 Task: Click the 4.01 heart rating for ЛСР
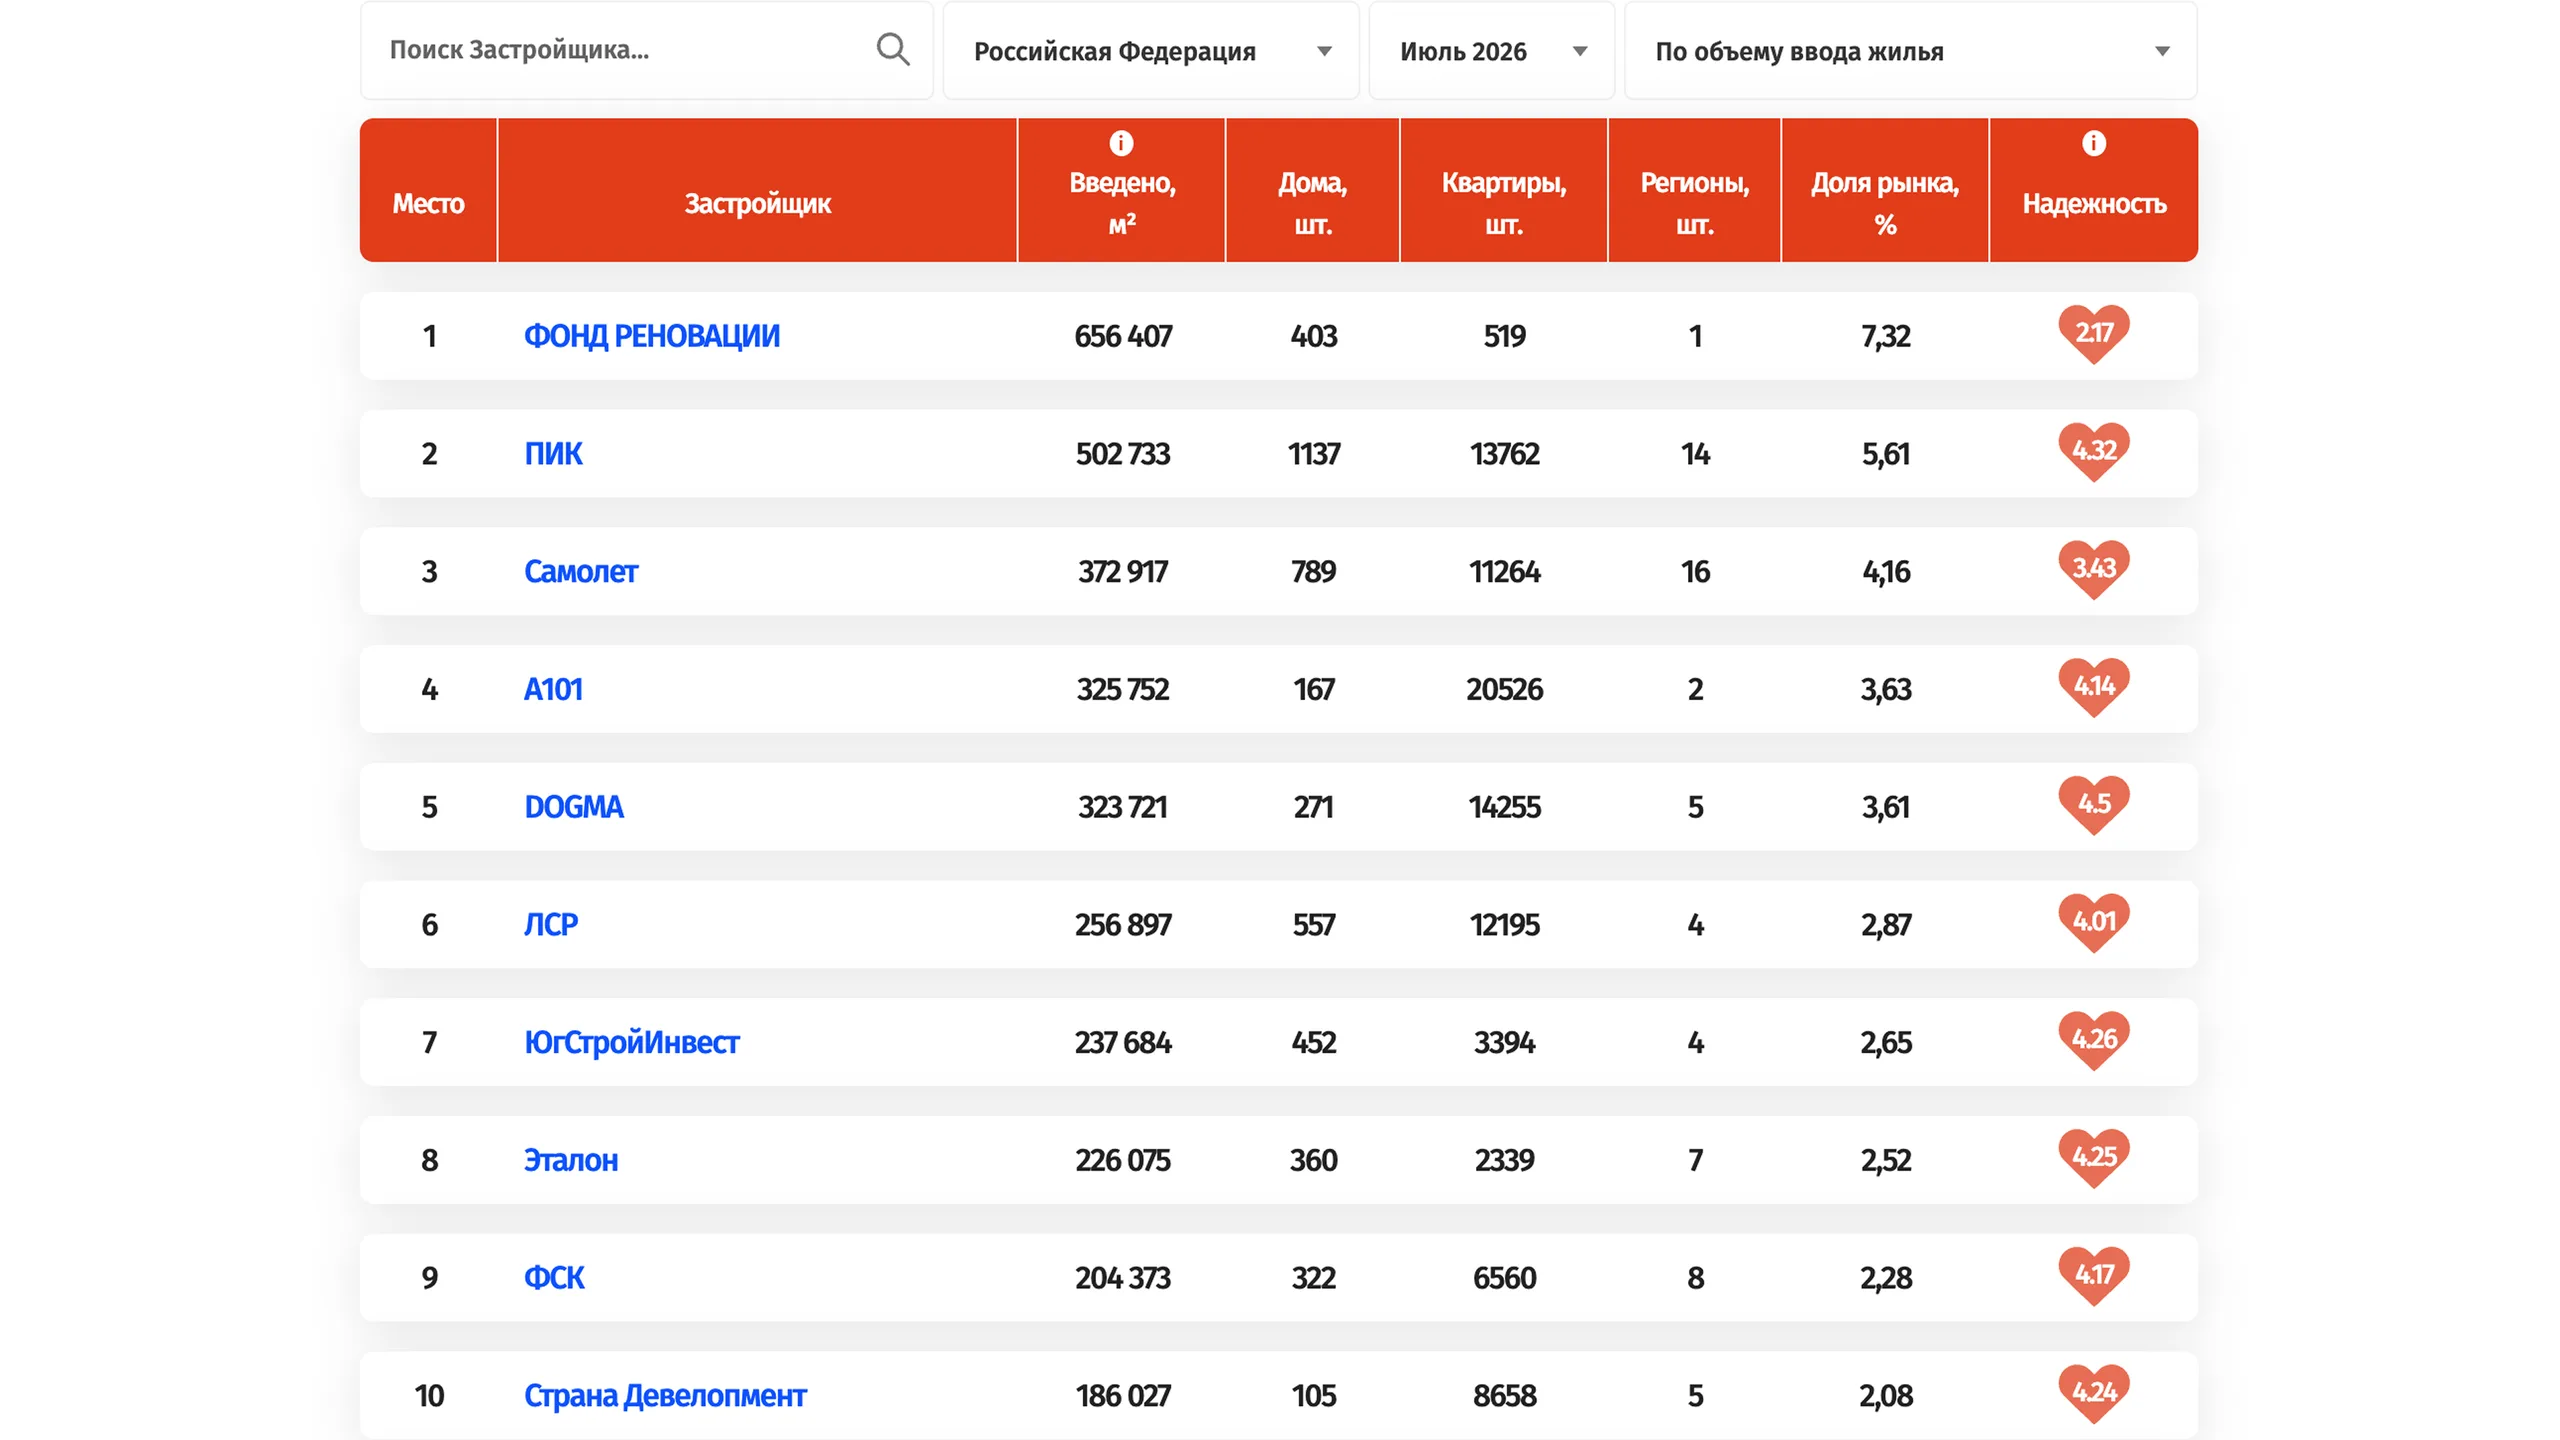click(x=2093, y=923)
